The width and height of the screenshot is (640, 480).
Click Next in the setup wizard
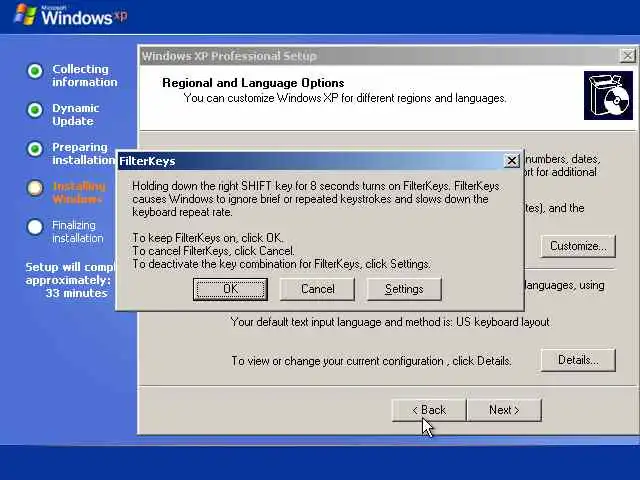pos(504,410)
